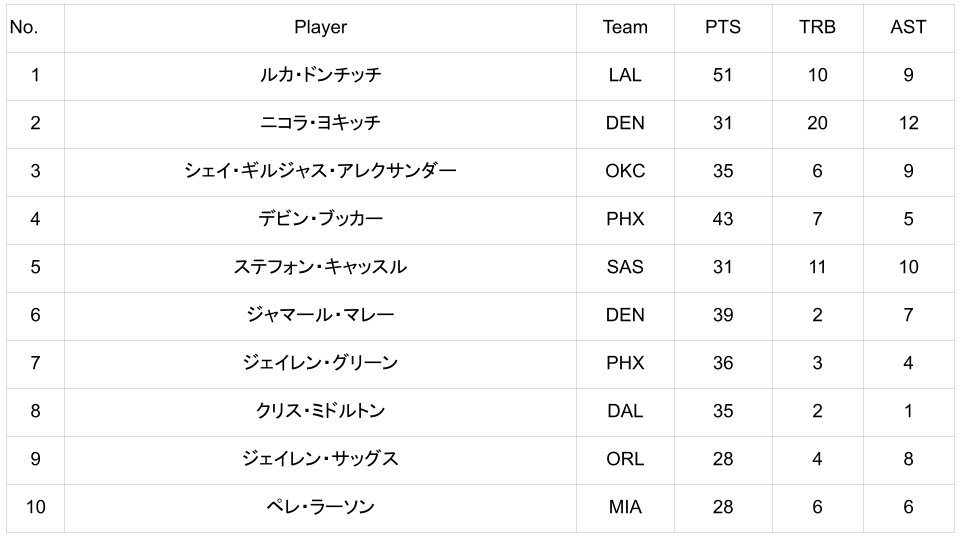
Task: Click the LAL team cell
Action: pos(625,75)
